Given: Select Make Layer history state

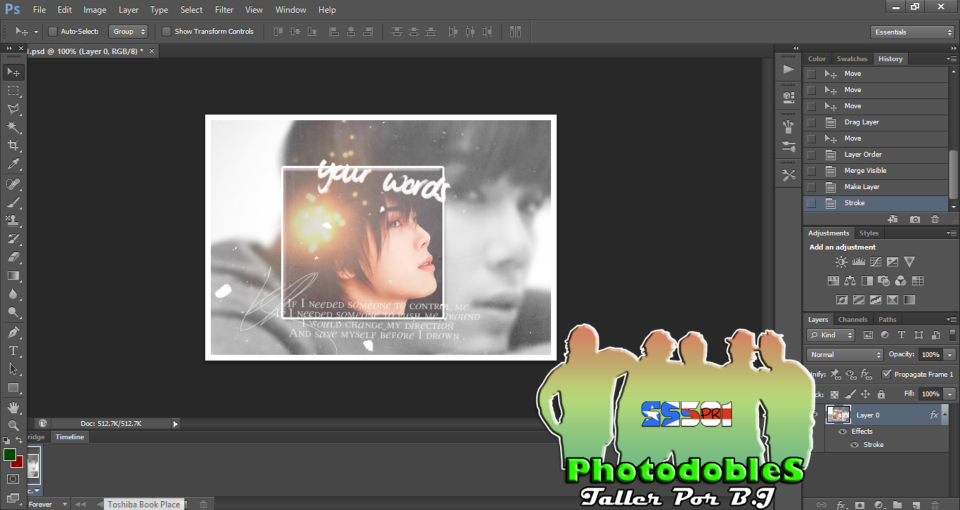Looking at the screenshot, I should click(876, 187).
